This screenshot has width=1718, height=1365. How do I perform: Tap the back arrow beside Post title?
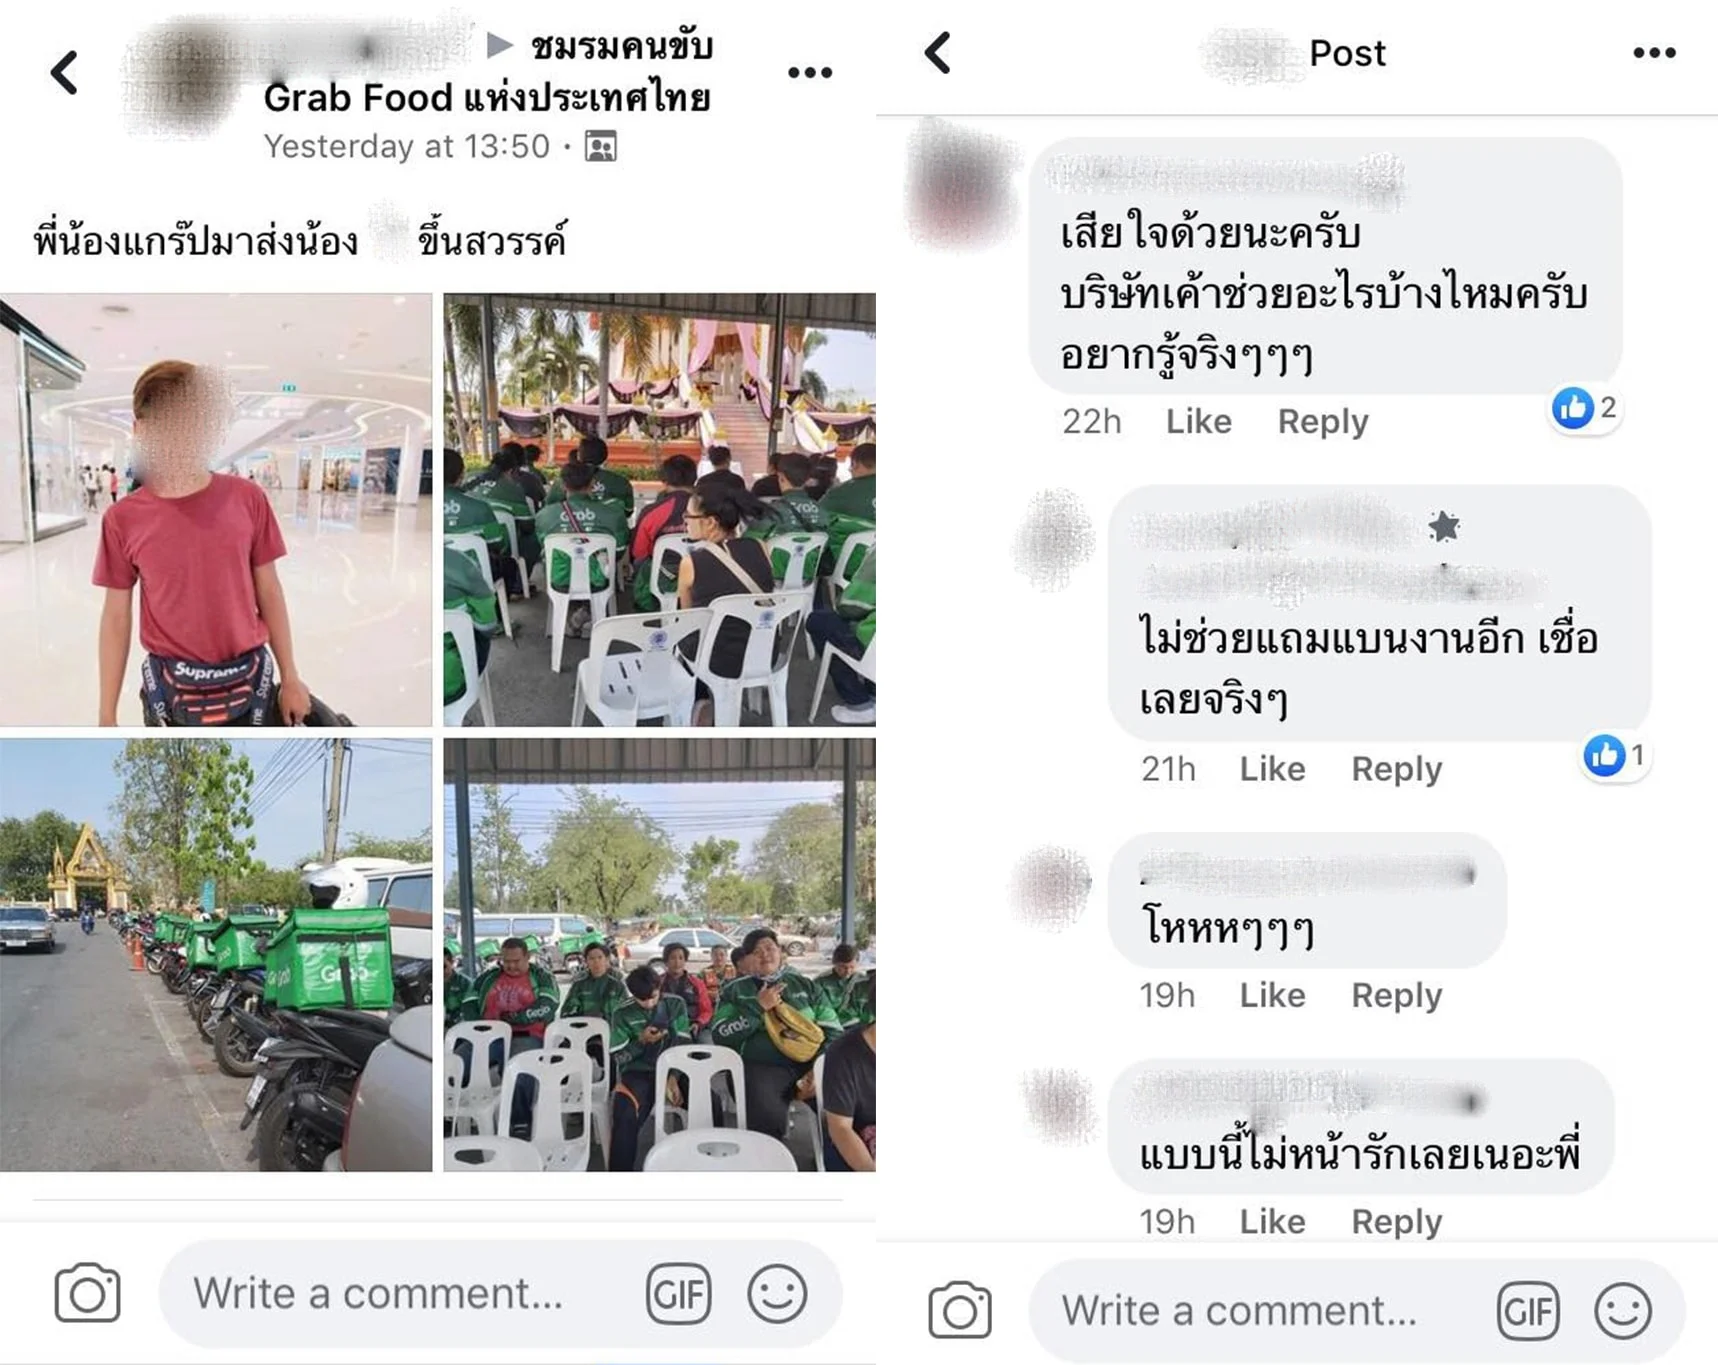tap(938, 53)
